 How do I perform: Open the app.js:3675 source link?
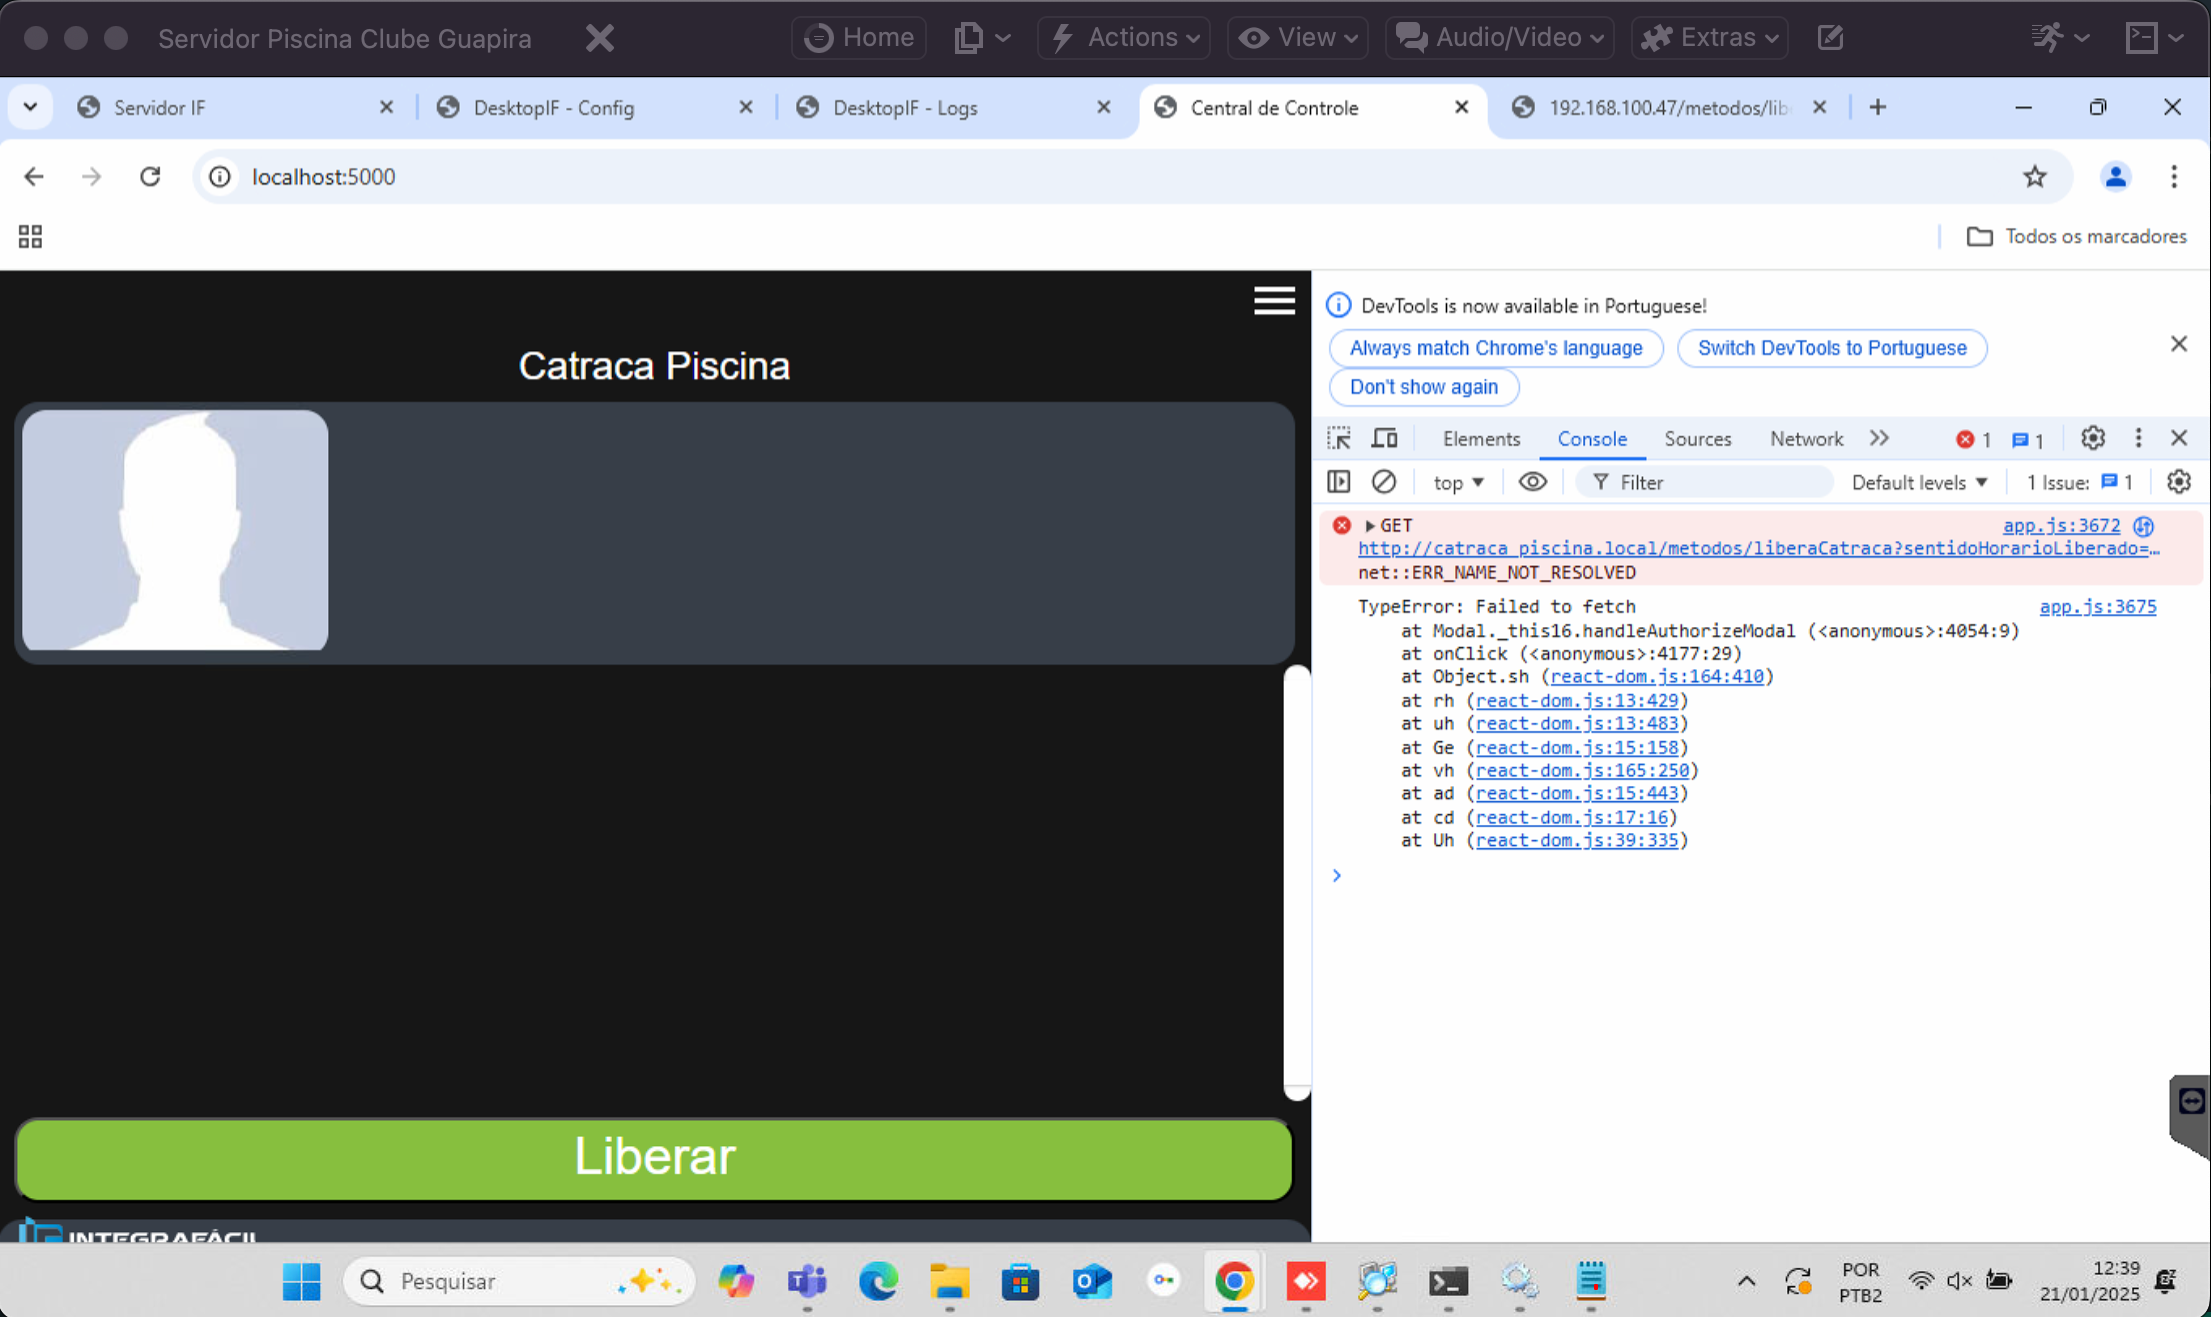(2097, 606)
